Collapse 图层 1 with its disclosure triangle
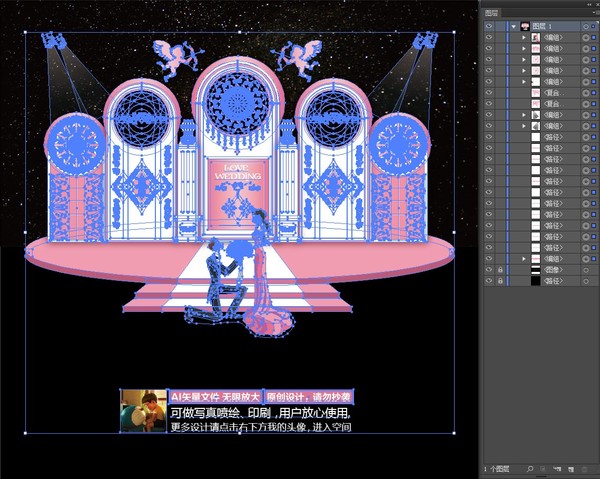This screenshot has height=479, width=600. click(x=514, y=26)
